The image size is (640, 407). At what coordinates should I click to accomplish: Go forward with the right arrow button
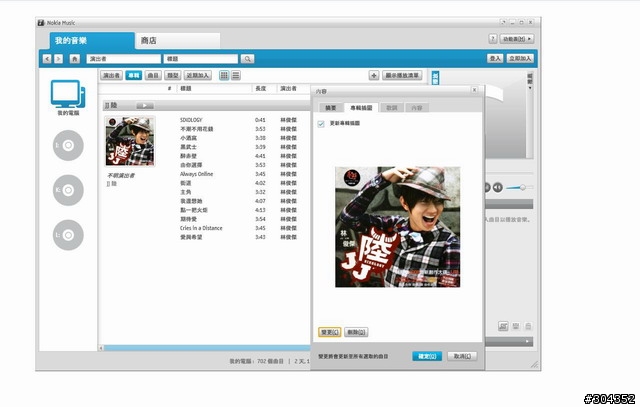(58, 59)
